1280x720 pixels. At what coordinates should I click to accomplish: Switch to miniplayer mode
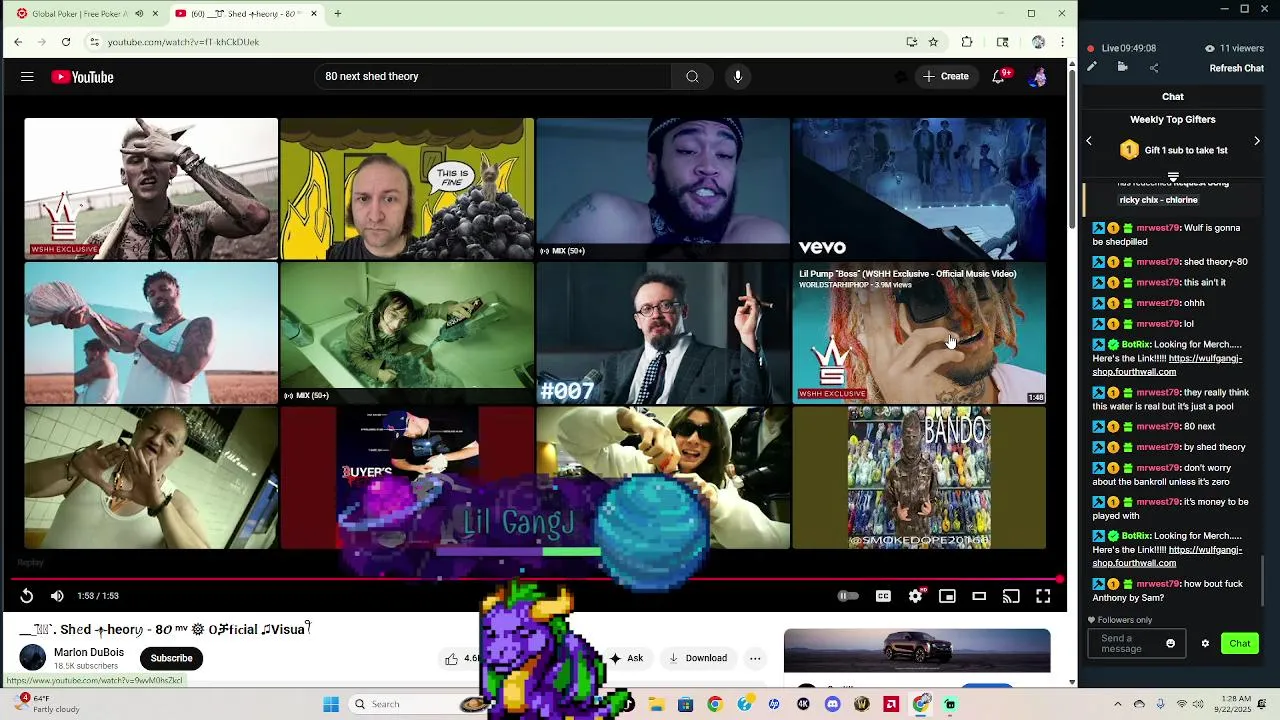[947, 596]
